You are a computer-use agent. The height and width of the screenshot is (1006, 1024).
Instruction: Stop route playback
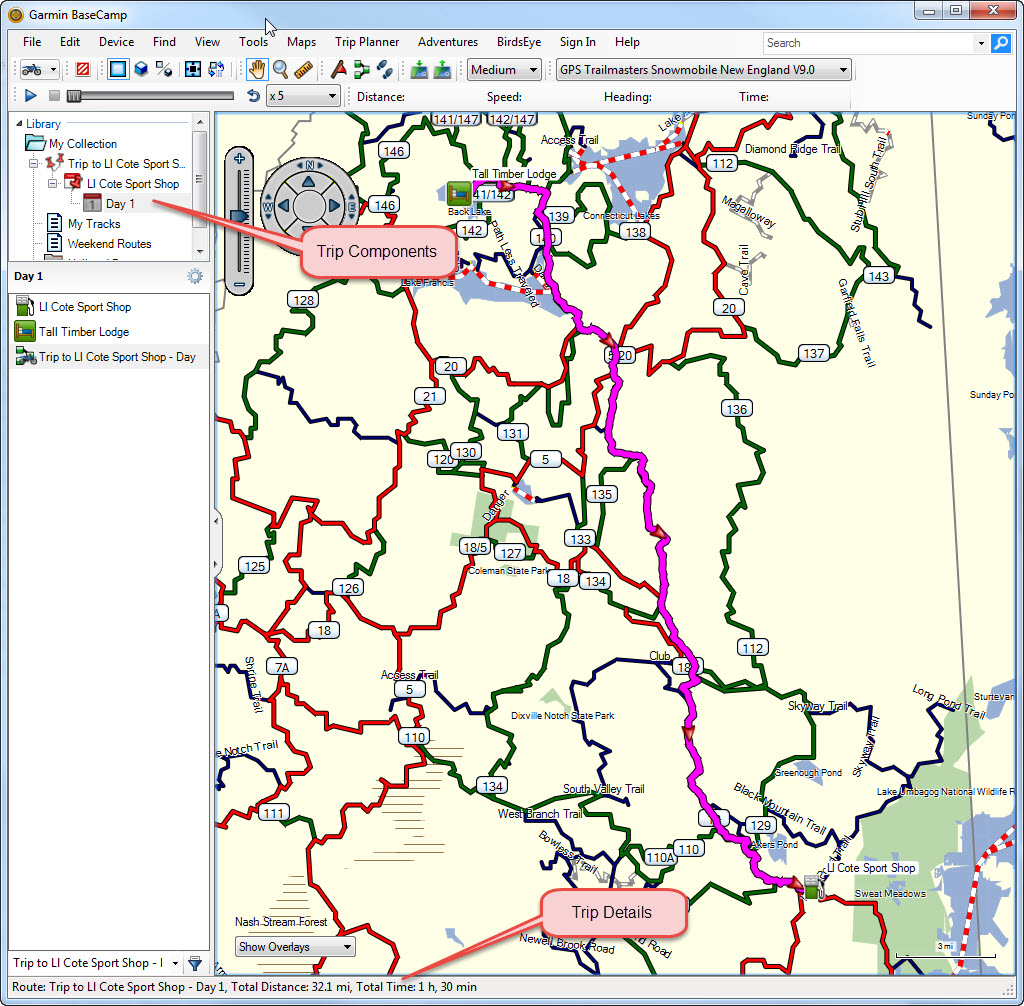coord(54,96)
